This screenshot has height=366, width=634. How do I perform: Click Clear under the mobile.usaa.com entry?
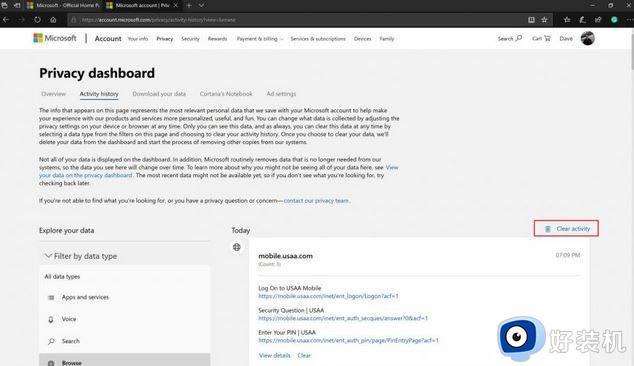tap(304, 355)
